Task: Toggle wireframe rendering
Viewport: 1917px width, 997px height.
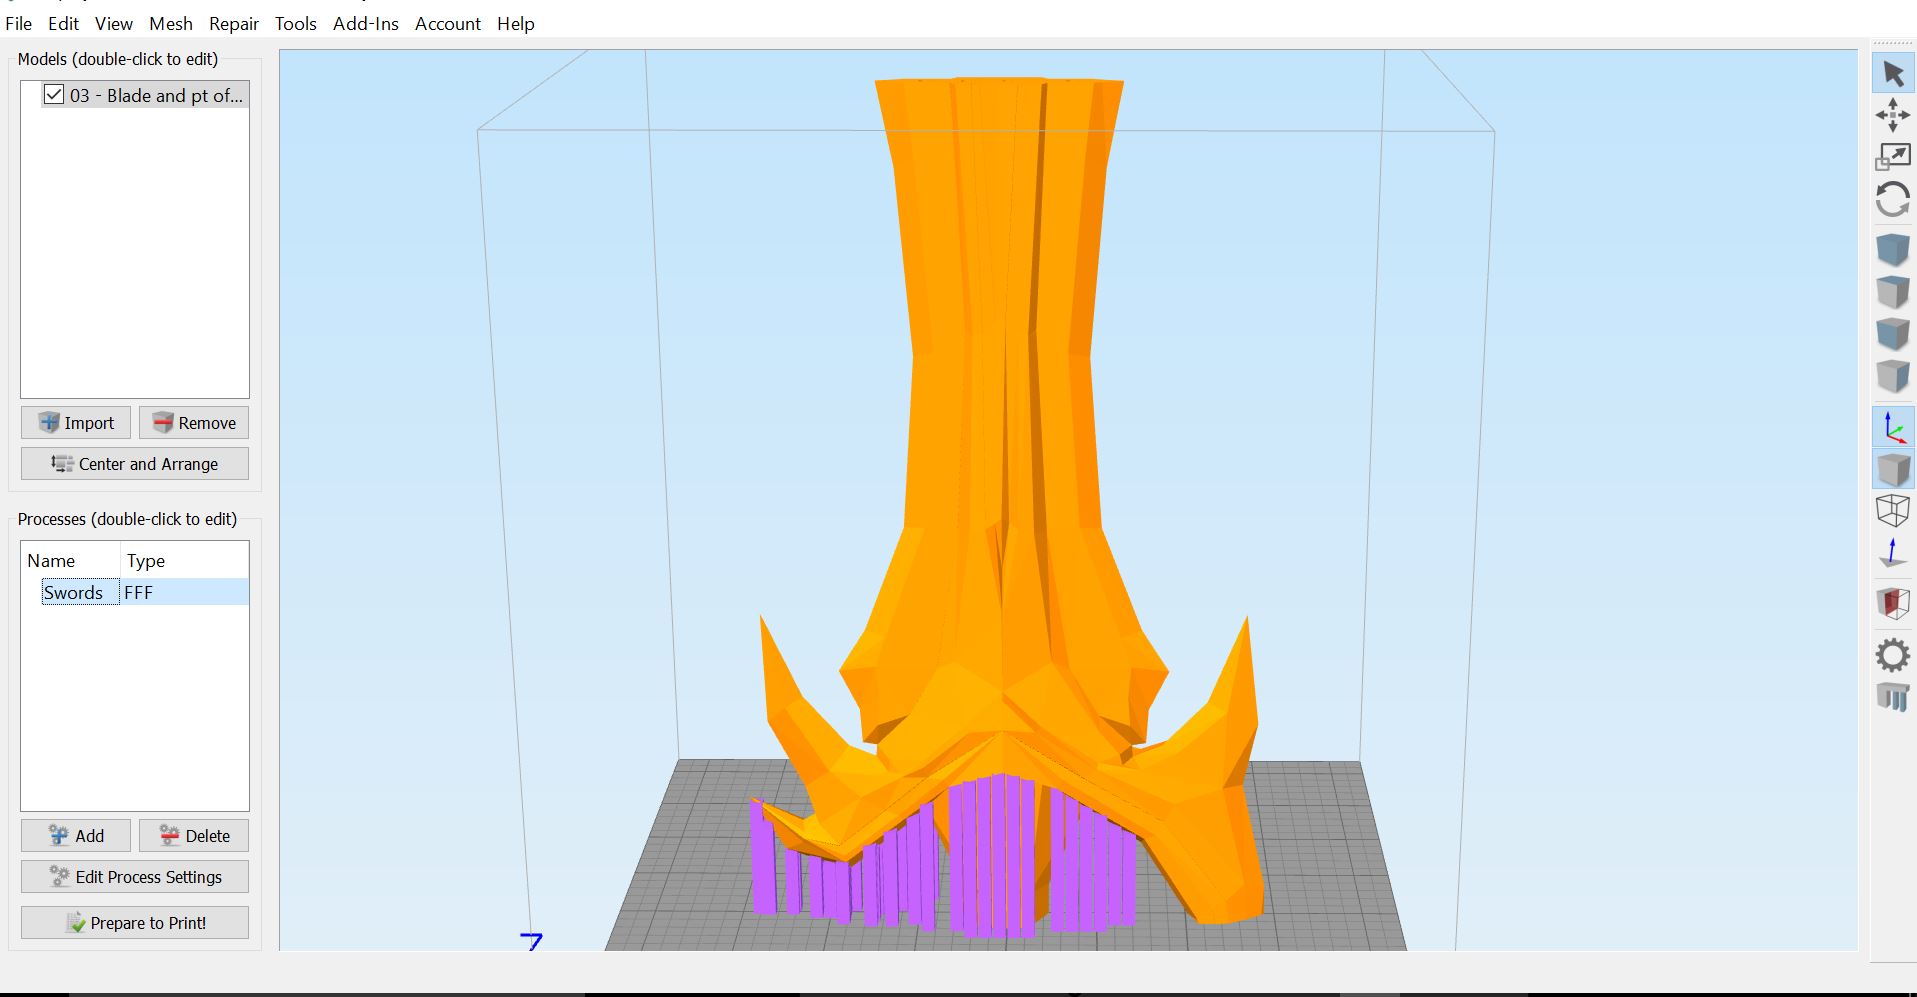Action: [x=1893, y=511]
